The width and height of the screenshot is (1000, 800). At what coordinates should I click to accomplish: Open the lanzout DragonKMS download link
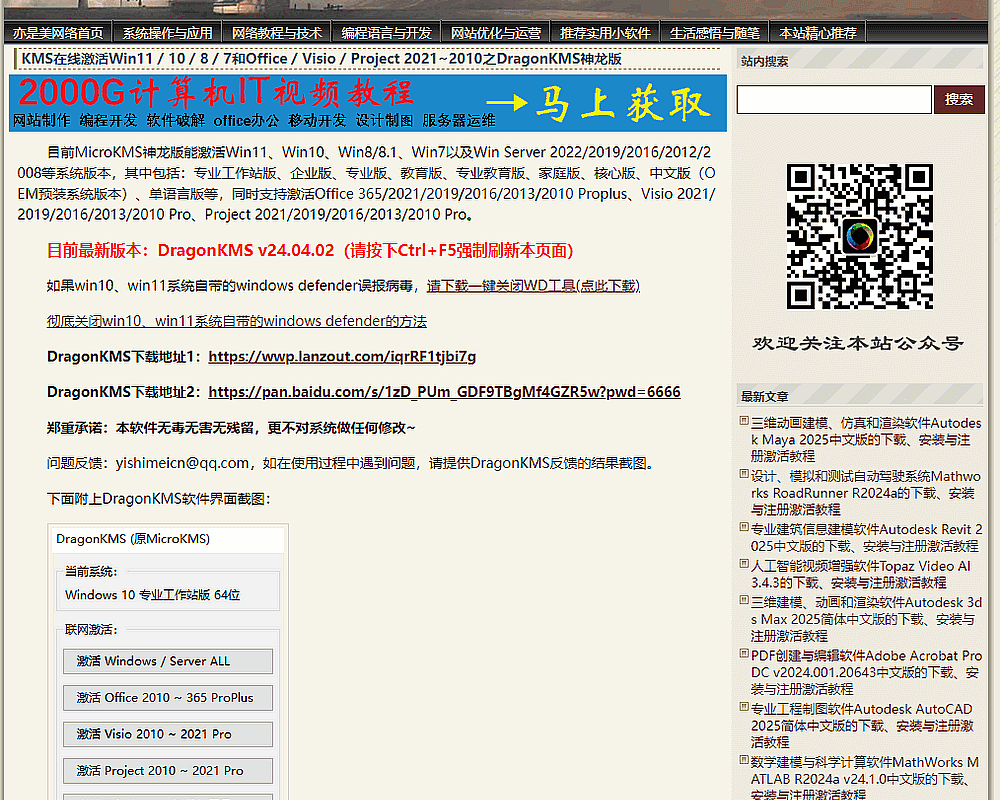(342, 357)
